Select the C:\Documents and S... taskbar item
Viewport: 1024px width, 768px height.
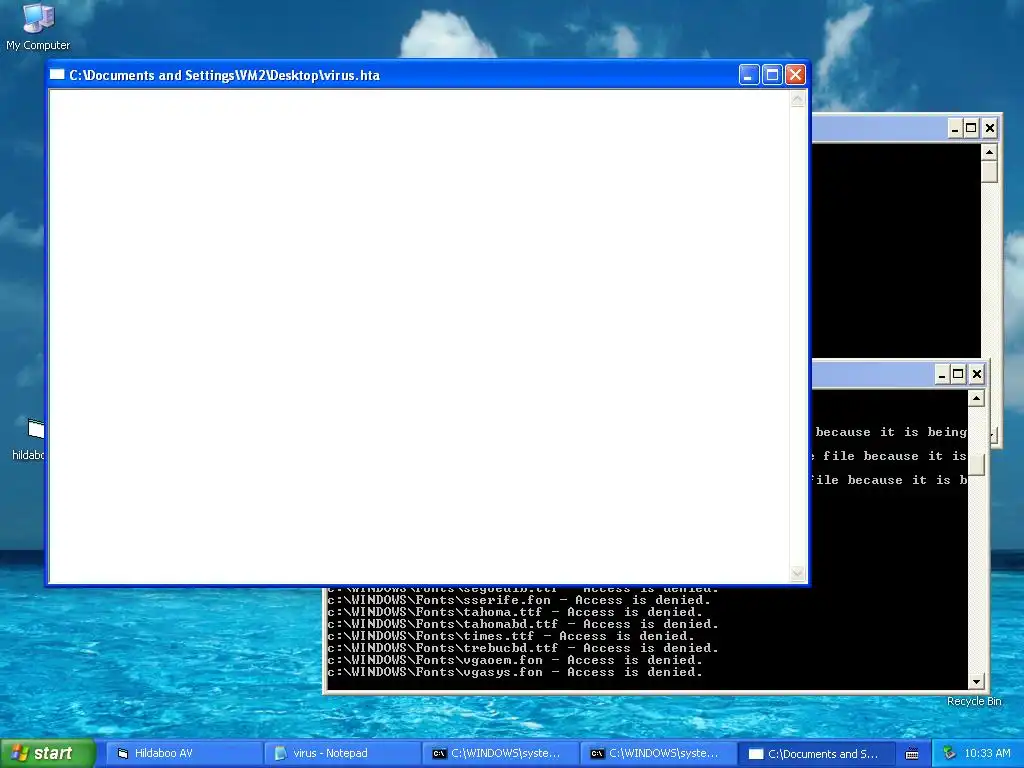(x=816, y=753)
